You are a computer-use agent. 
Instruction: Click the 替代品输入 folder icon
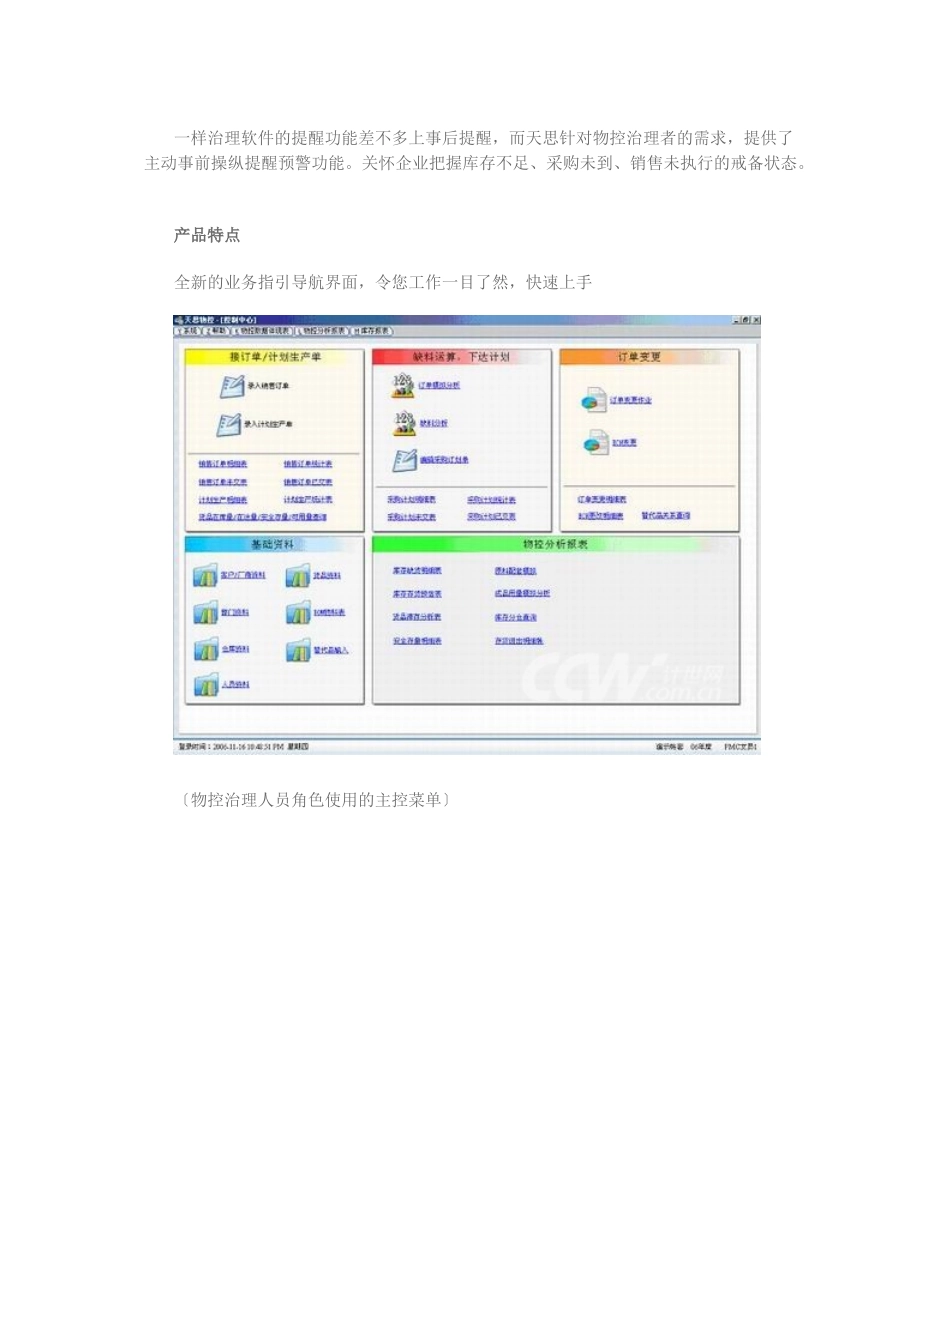[x=298, y=650]
